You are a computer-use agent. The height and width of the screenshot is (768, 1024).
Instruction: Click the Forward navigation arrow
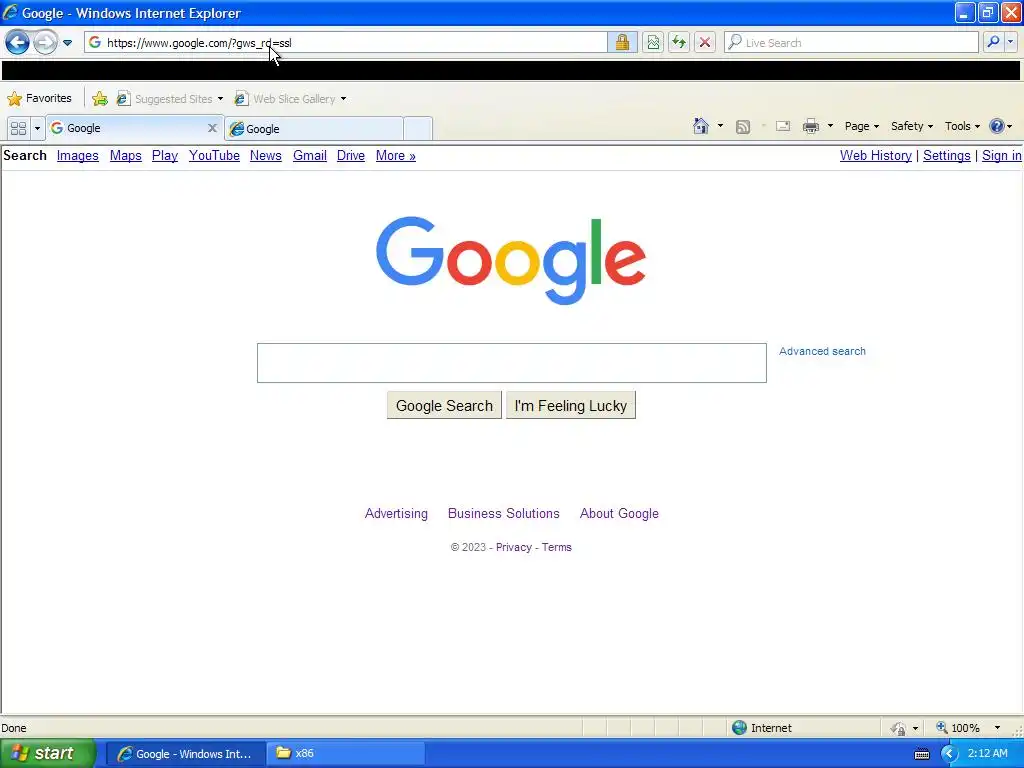pos(44,43)
